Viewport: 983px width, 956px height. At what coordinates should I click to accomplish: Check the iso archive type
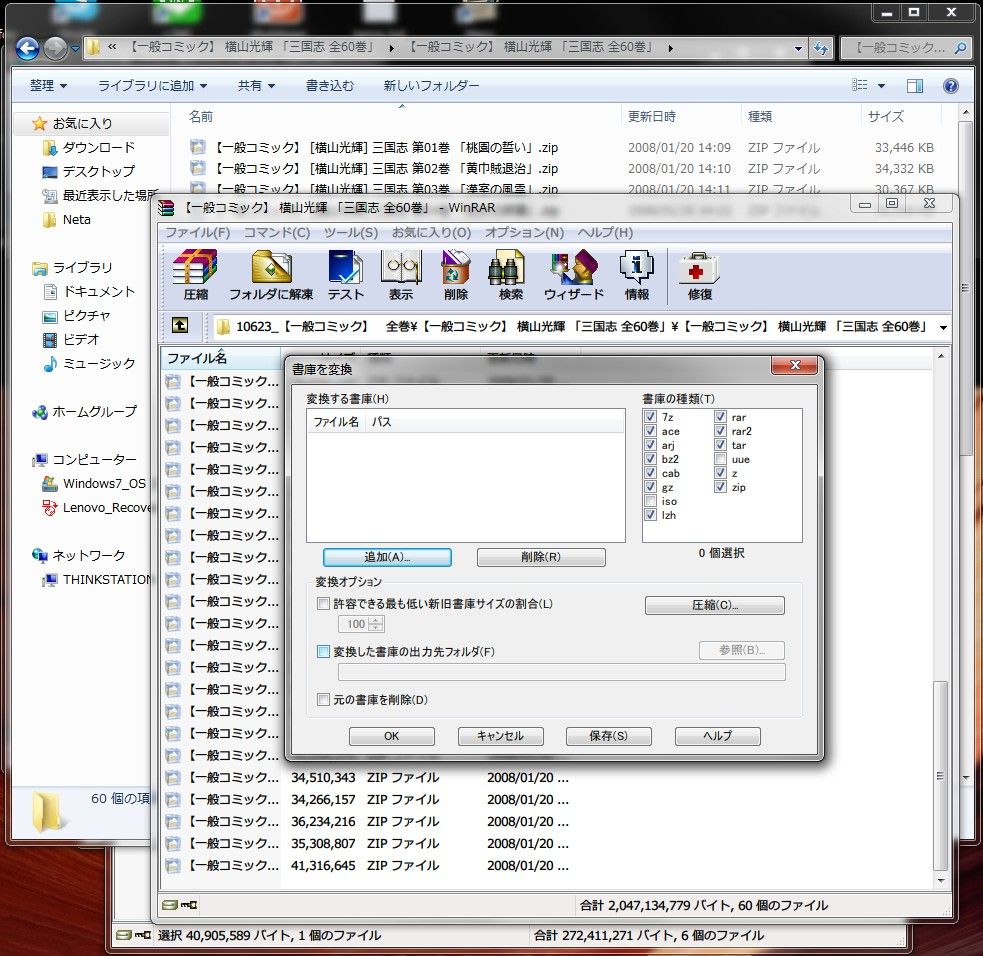click(651, 501)
